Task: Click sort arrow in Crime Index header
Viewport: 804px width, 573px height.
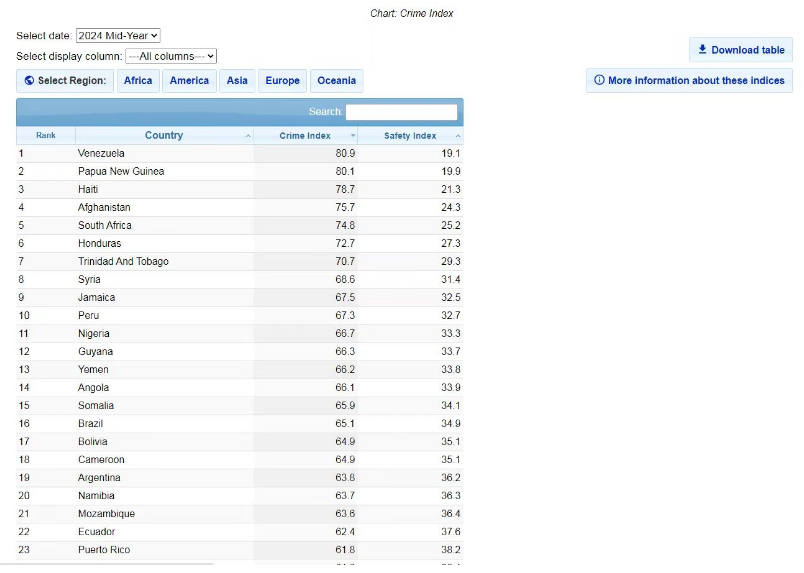Action: coord(353,136)
